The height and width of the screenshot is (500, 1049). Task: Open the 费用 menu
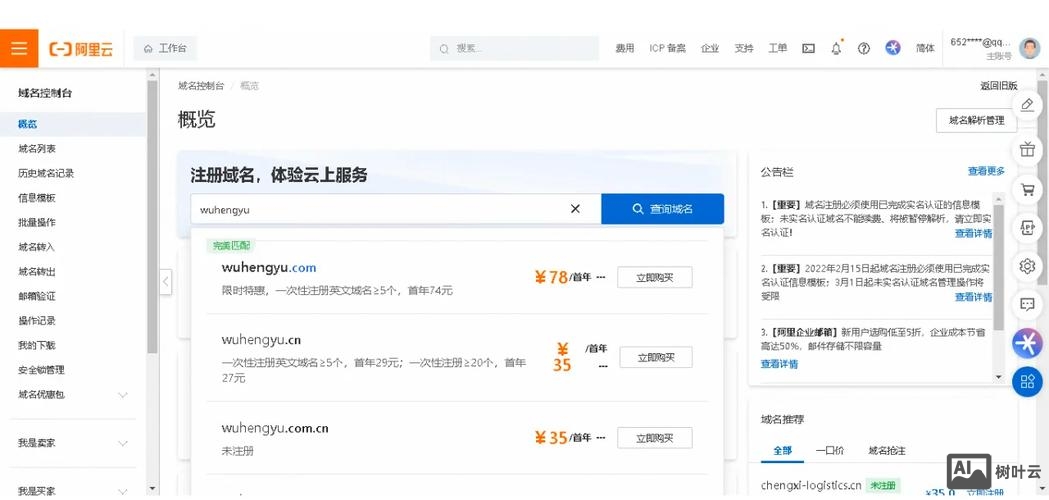point(624,49)
